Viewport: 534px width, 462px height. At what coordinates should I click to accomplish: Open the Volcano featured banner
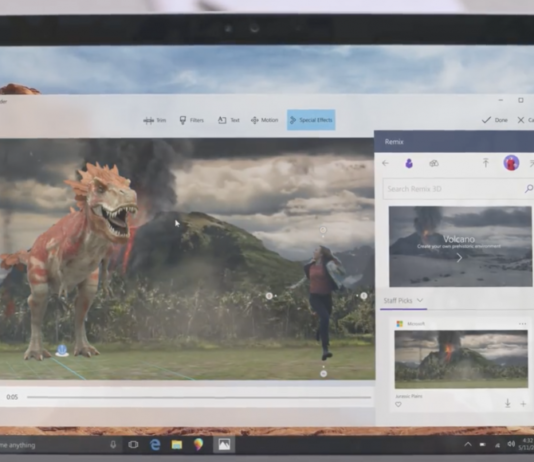pos(460,246)
